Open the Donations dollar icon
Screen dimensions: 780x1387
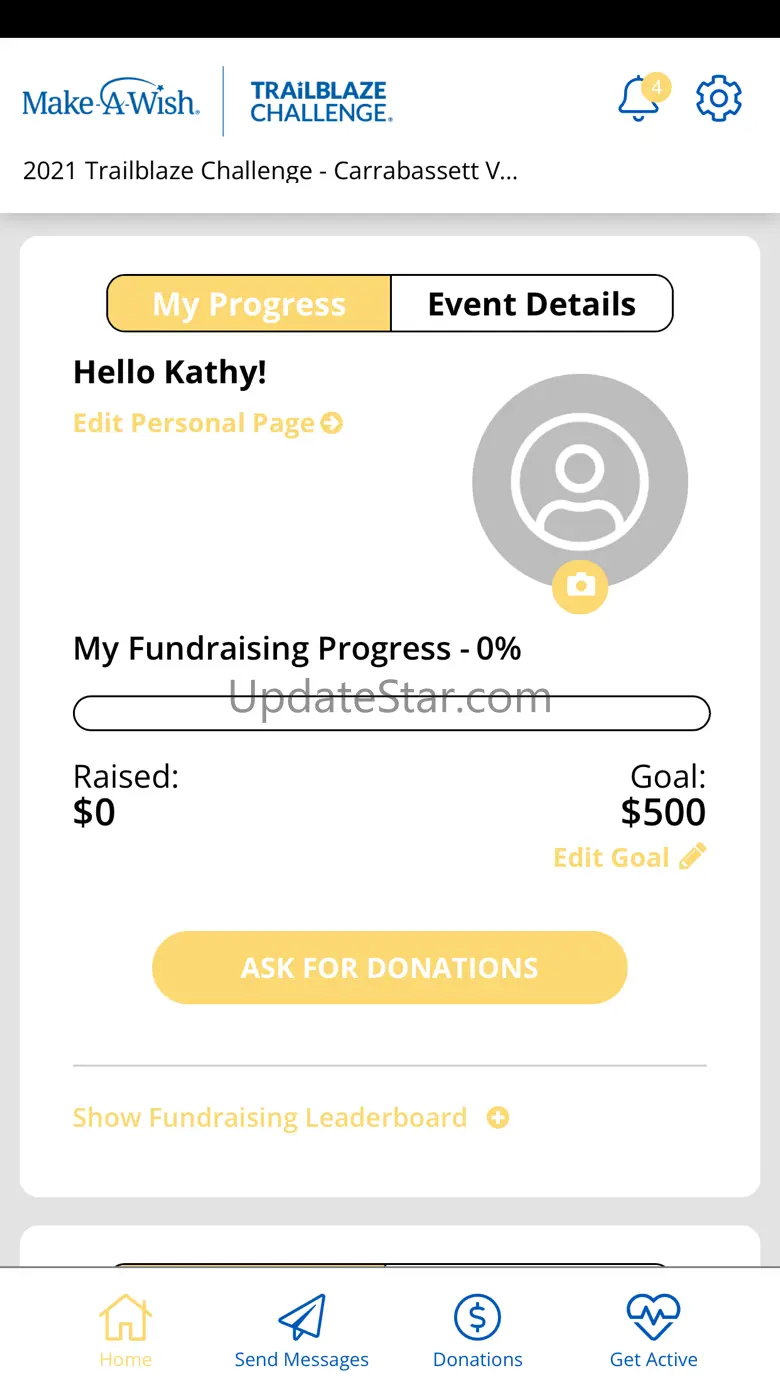point(477,1319)
